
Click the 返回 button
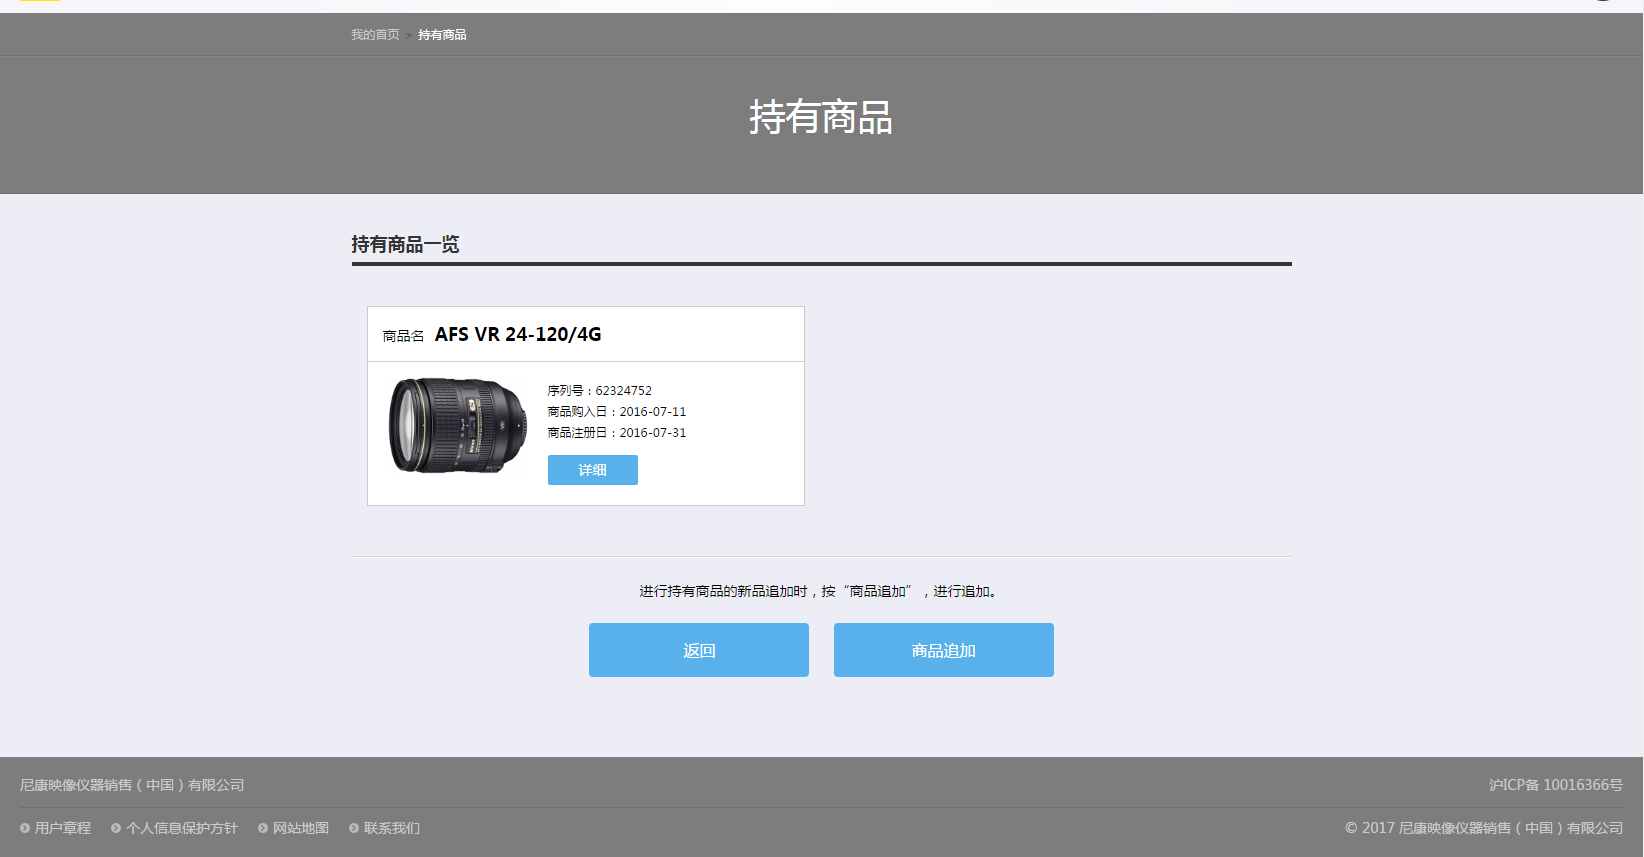tap(699, 650)
